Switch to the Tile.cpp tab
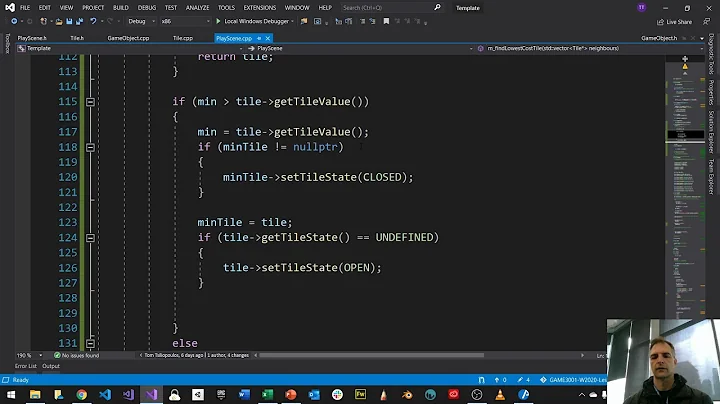The width and height of the screenshot is (720, 404). pyautogui.click(x=183, y=38)
